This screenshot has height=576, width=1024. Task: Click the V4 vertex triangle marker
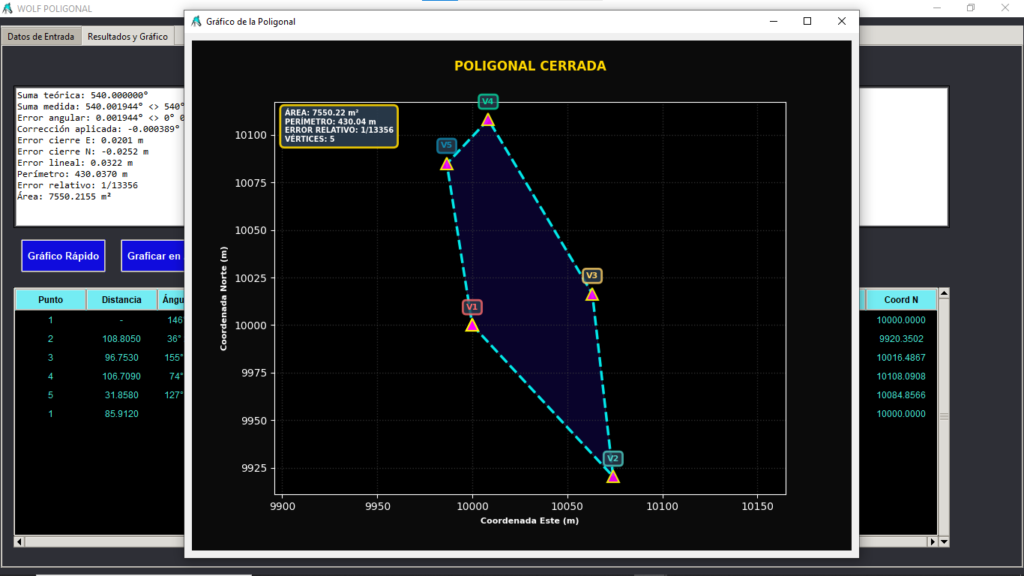tap(488, 120)
